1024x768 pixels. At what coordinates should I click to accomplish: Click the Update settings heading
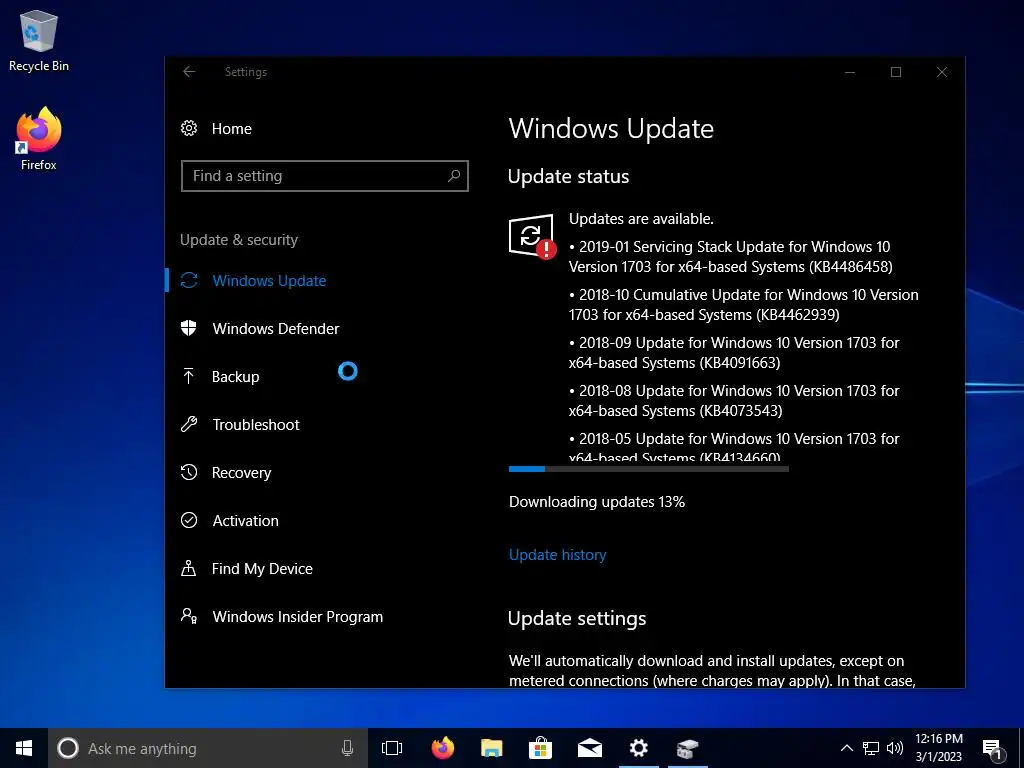(577, 618)
